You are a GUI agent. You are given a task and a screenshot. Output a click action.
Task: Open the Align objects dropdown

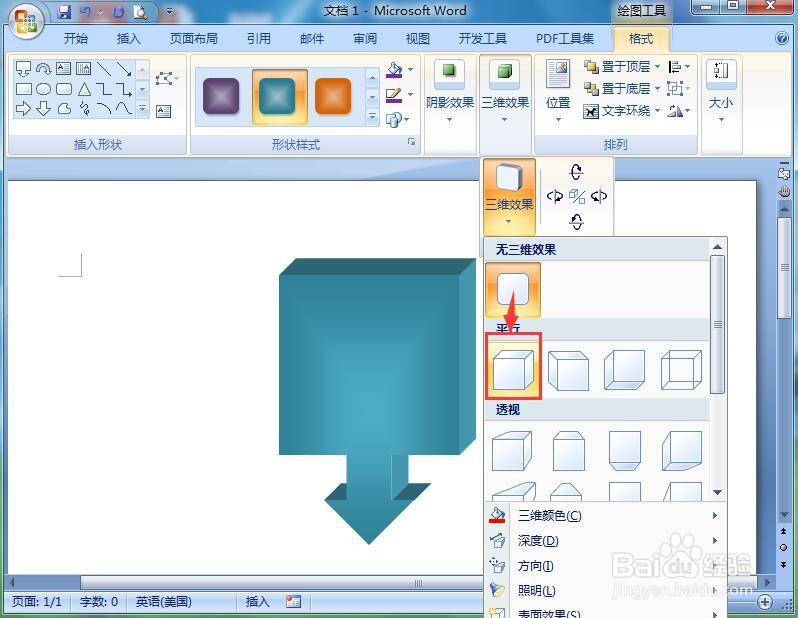pos(679,66)
